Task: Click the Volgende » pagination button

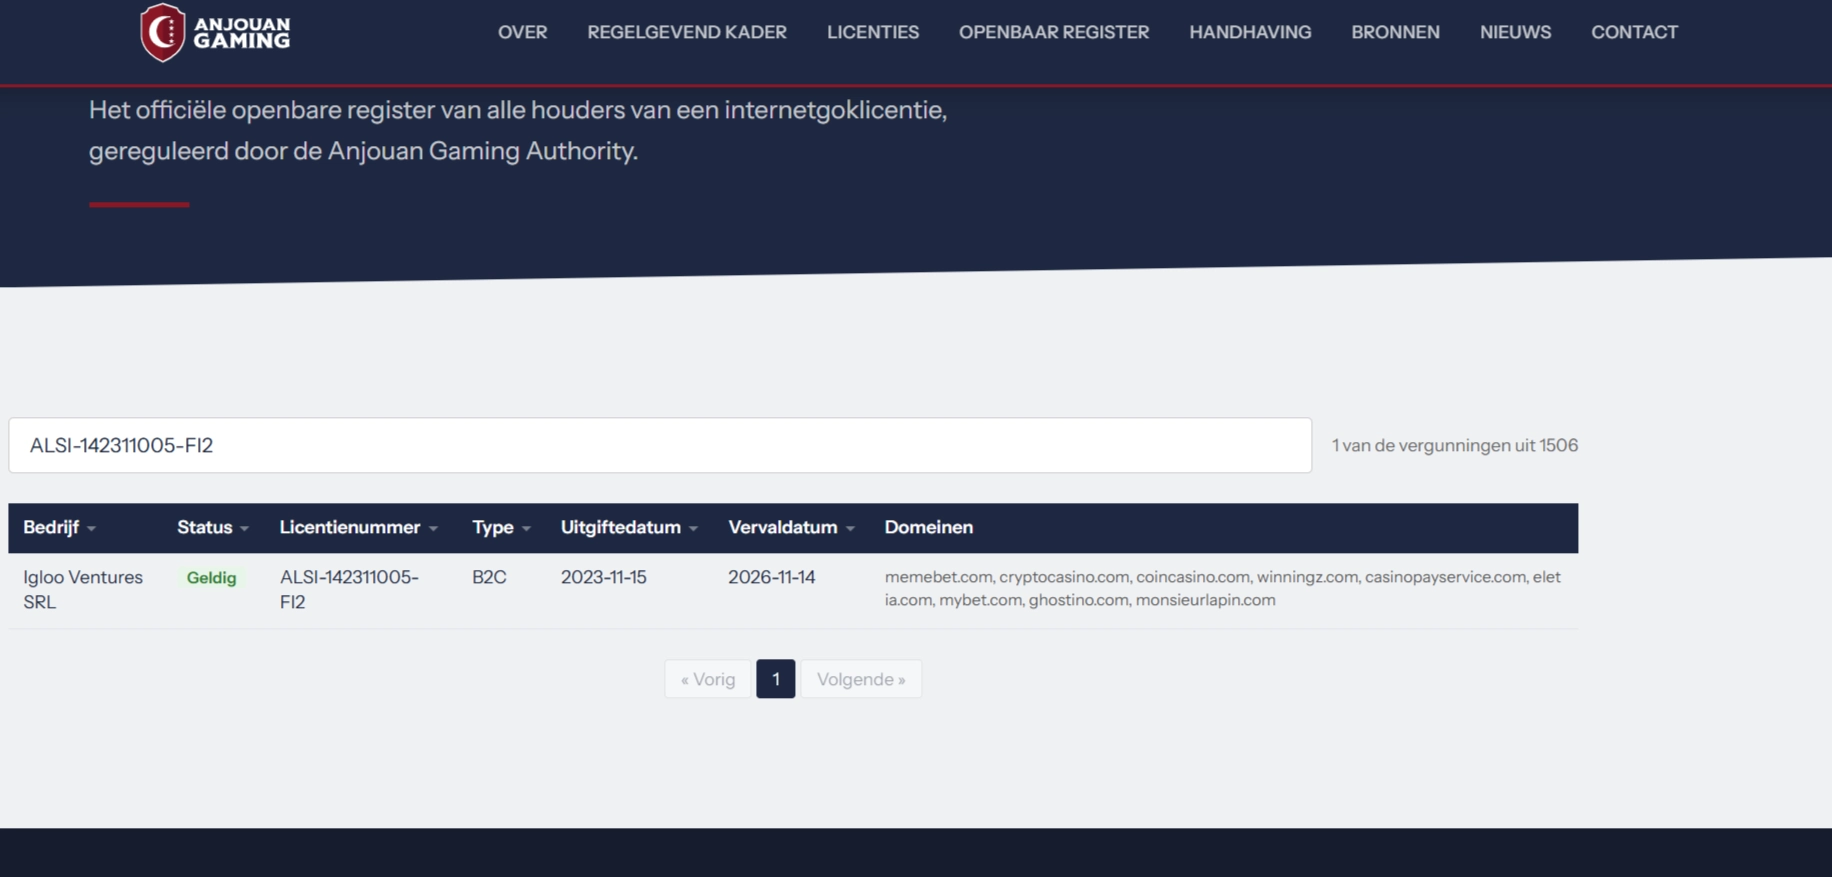Action: point(861,679)
